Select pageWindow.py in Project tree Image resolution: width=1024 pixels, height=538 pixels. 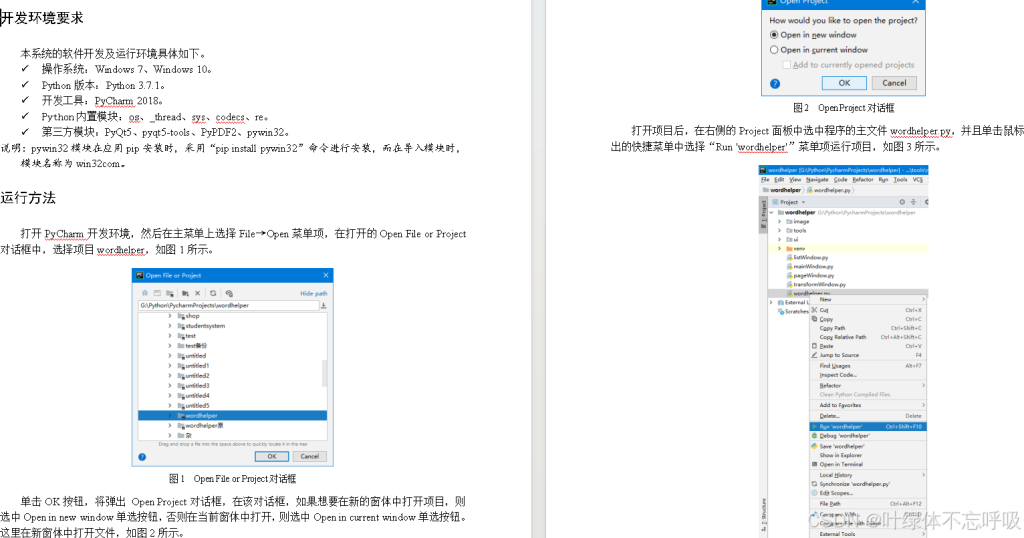[810, 276]
